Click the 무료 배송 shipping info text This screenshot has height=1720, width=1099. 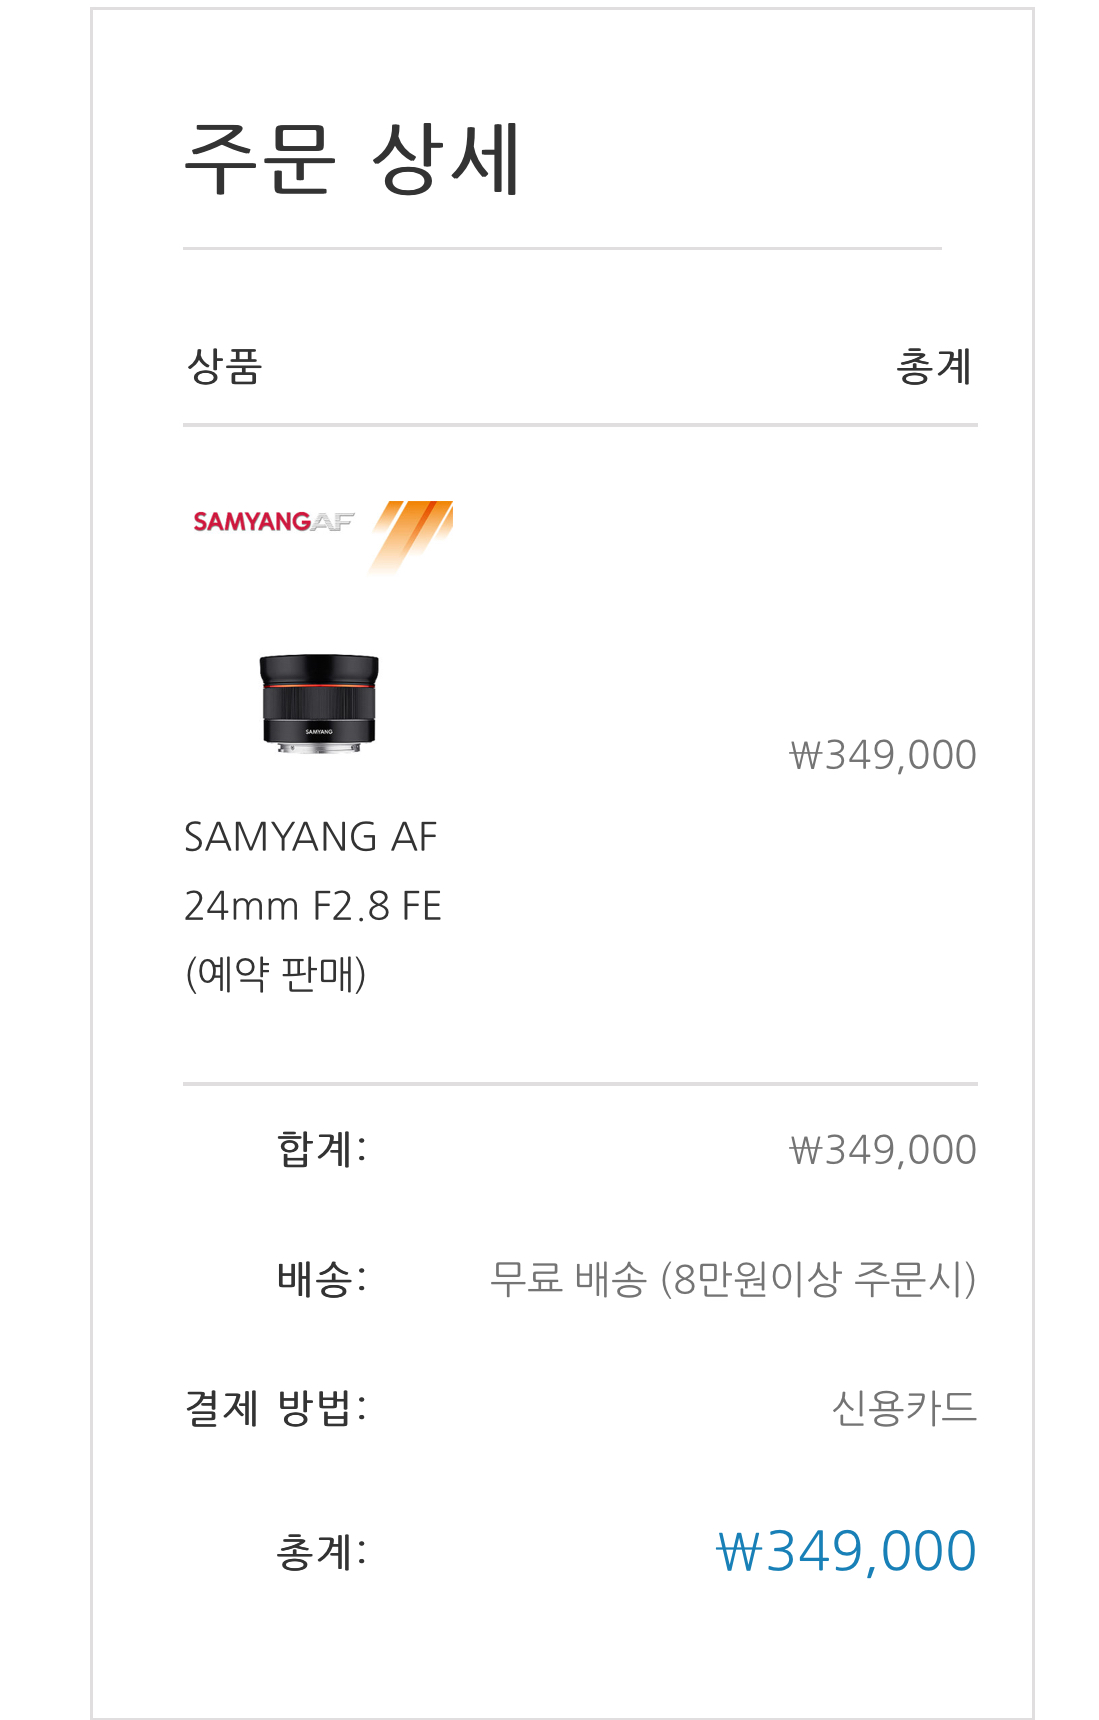(x=732, y=1279)
